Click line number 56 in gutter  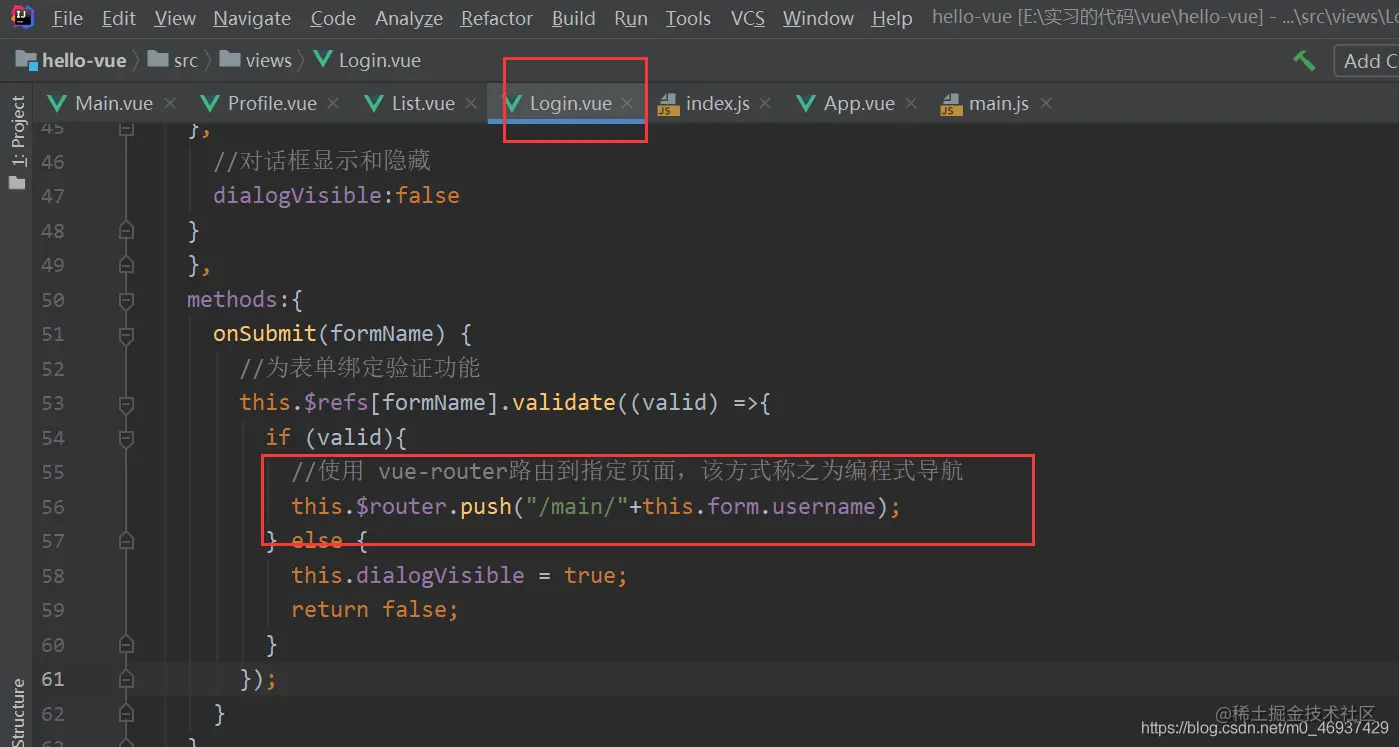53,506
